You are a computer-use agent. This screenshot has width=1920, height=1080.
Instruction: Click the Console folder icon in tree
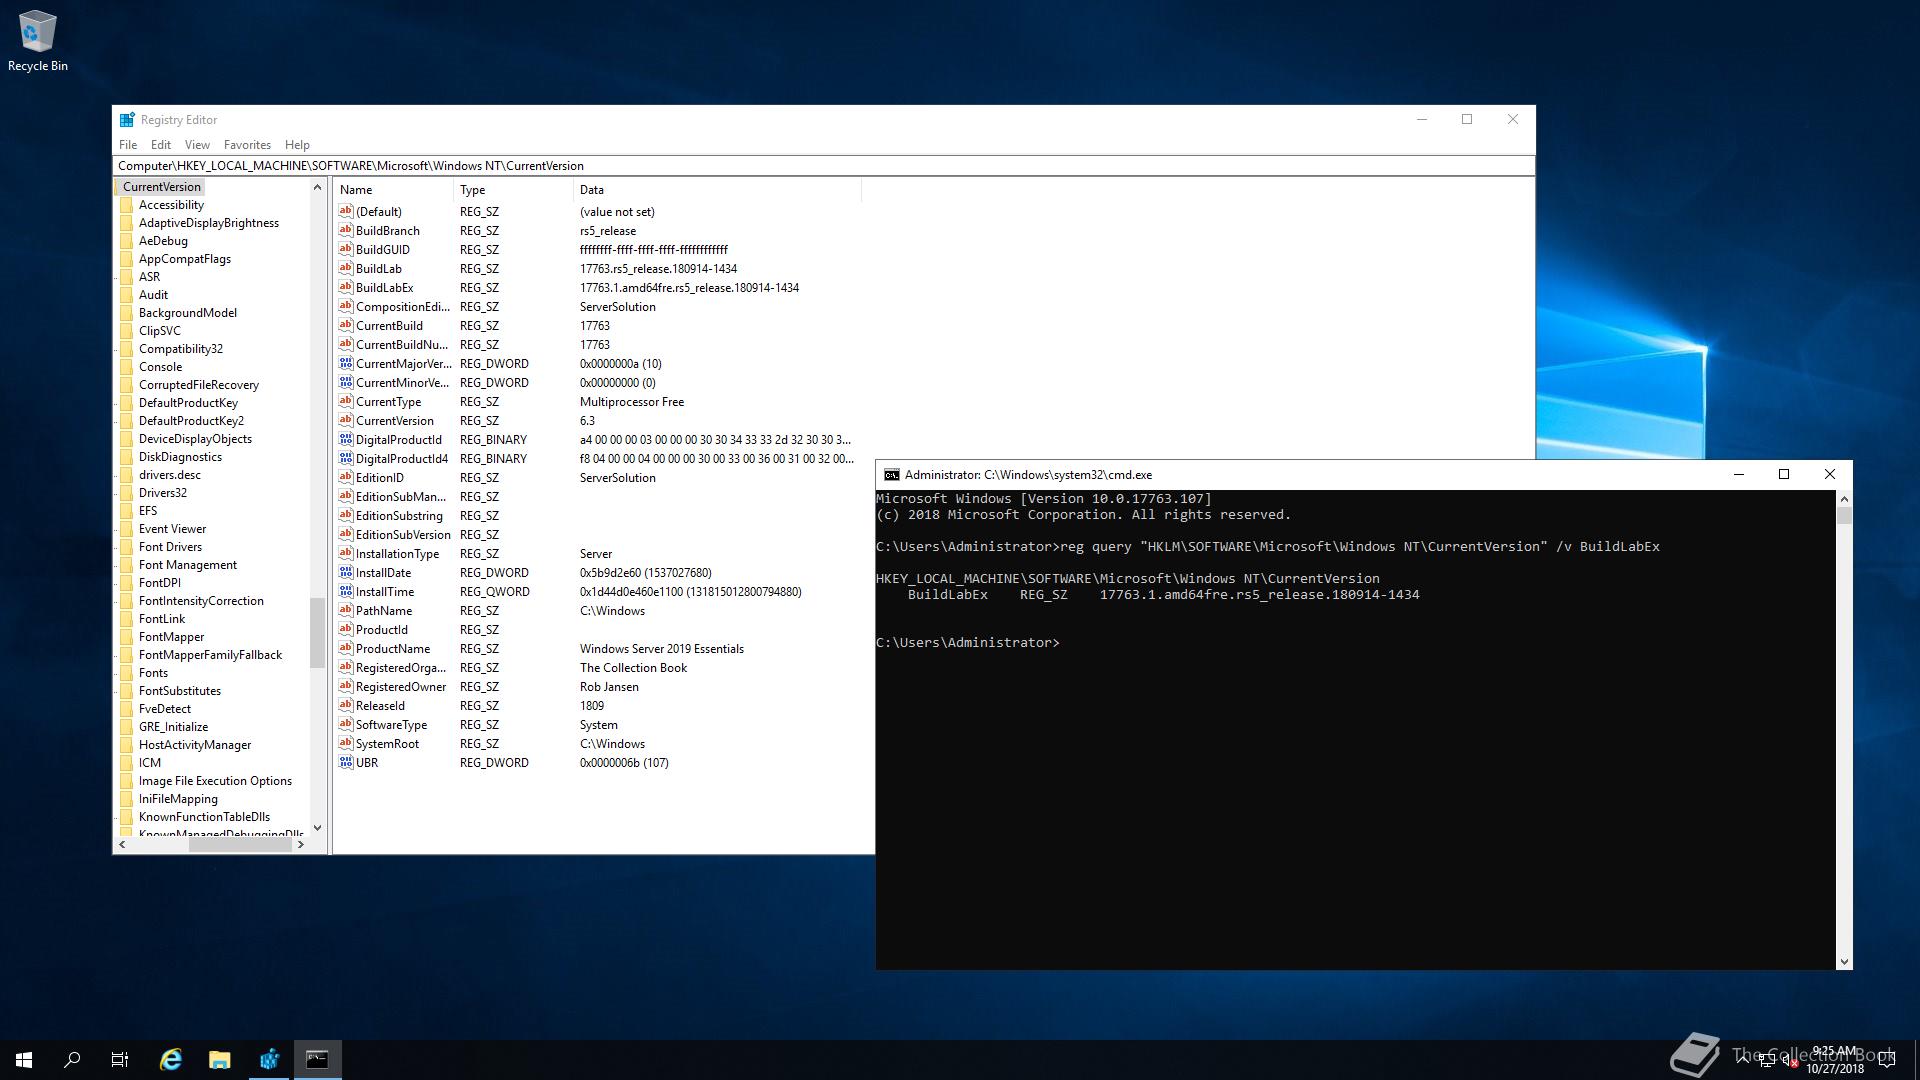pyautogui.click(x=126, y=367)
